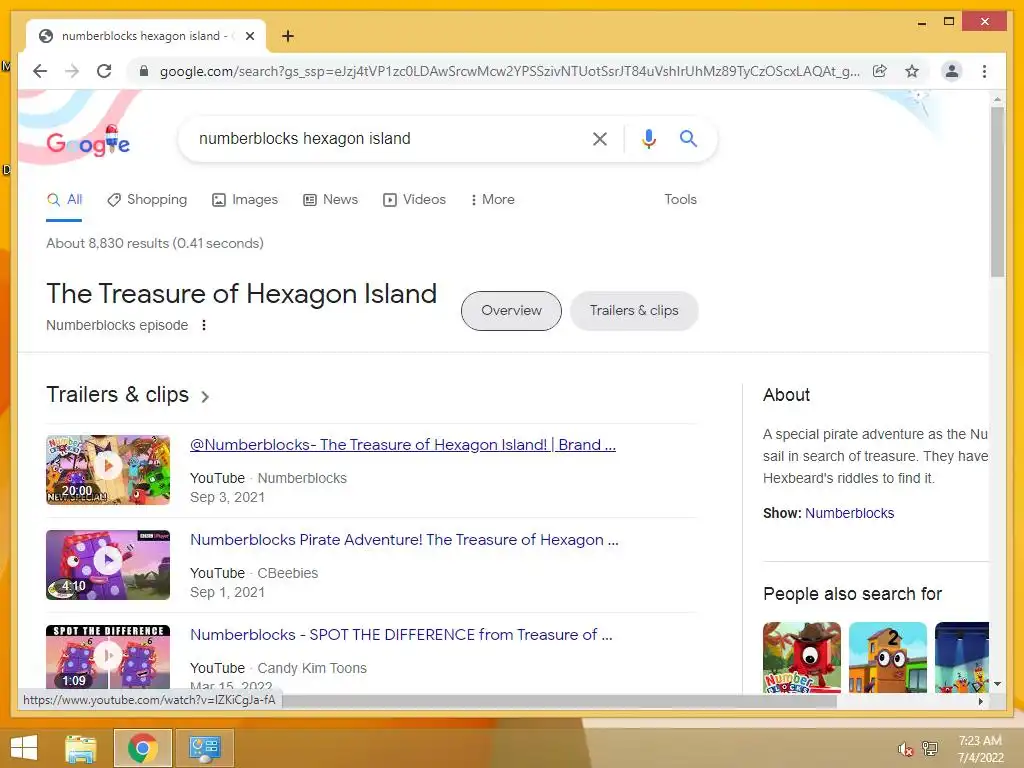Click the address bar URL
Image resolution: width=1024 pixels, height=768 pixels.
pyautogui.click(x=509, y=71)
